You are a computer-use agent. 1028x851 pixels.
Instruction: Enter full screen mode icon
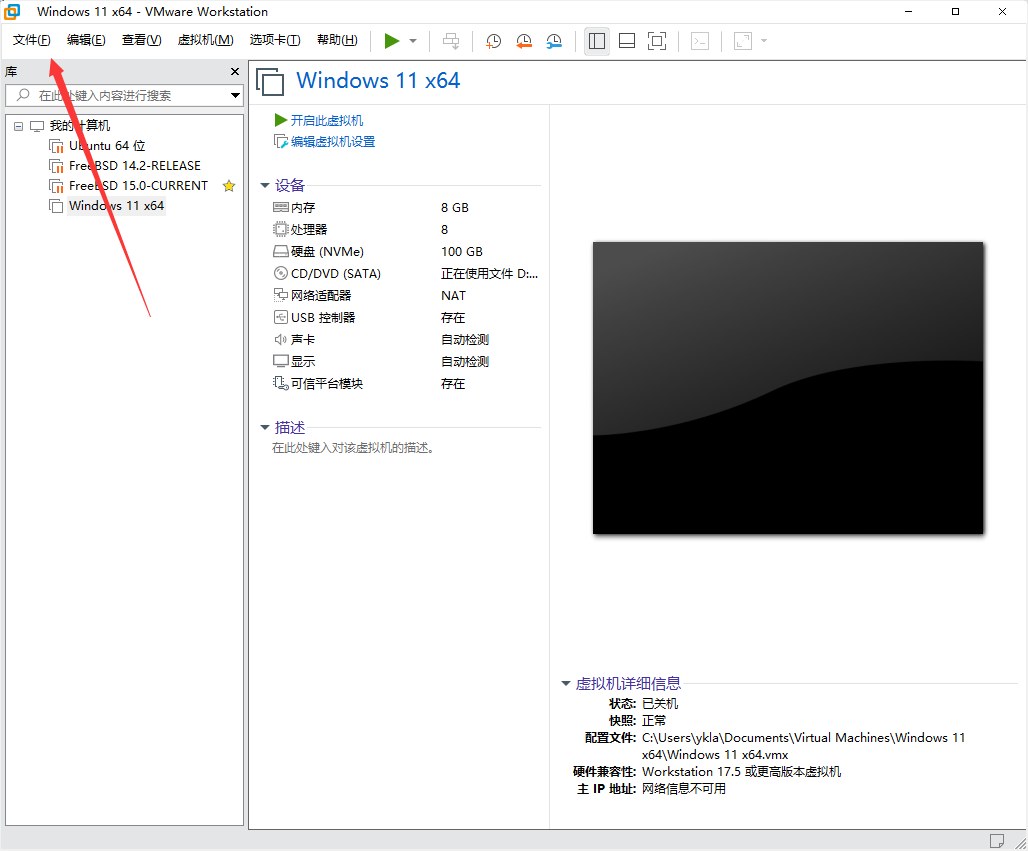657,41
